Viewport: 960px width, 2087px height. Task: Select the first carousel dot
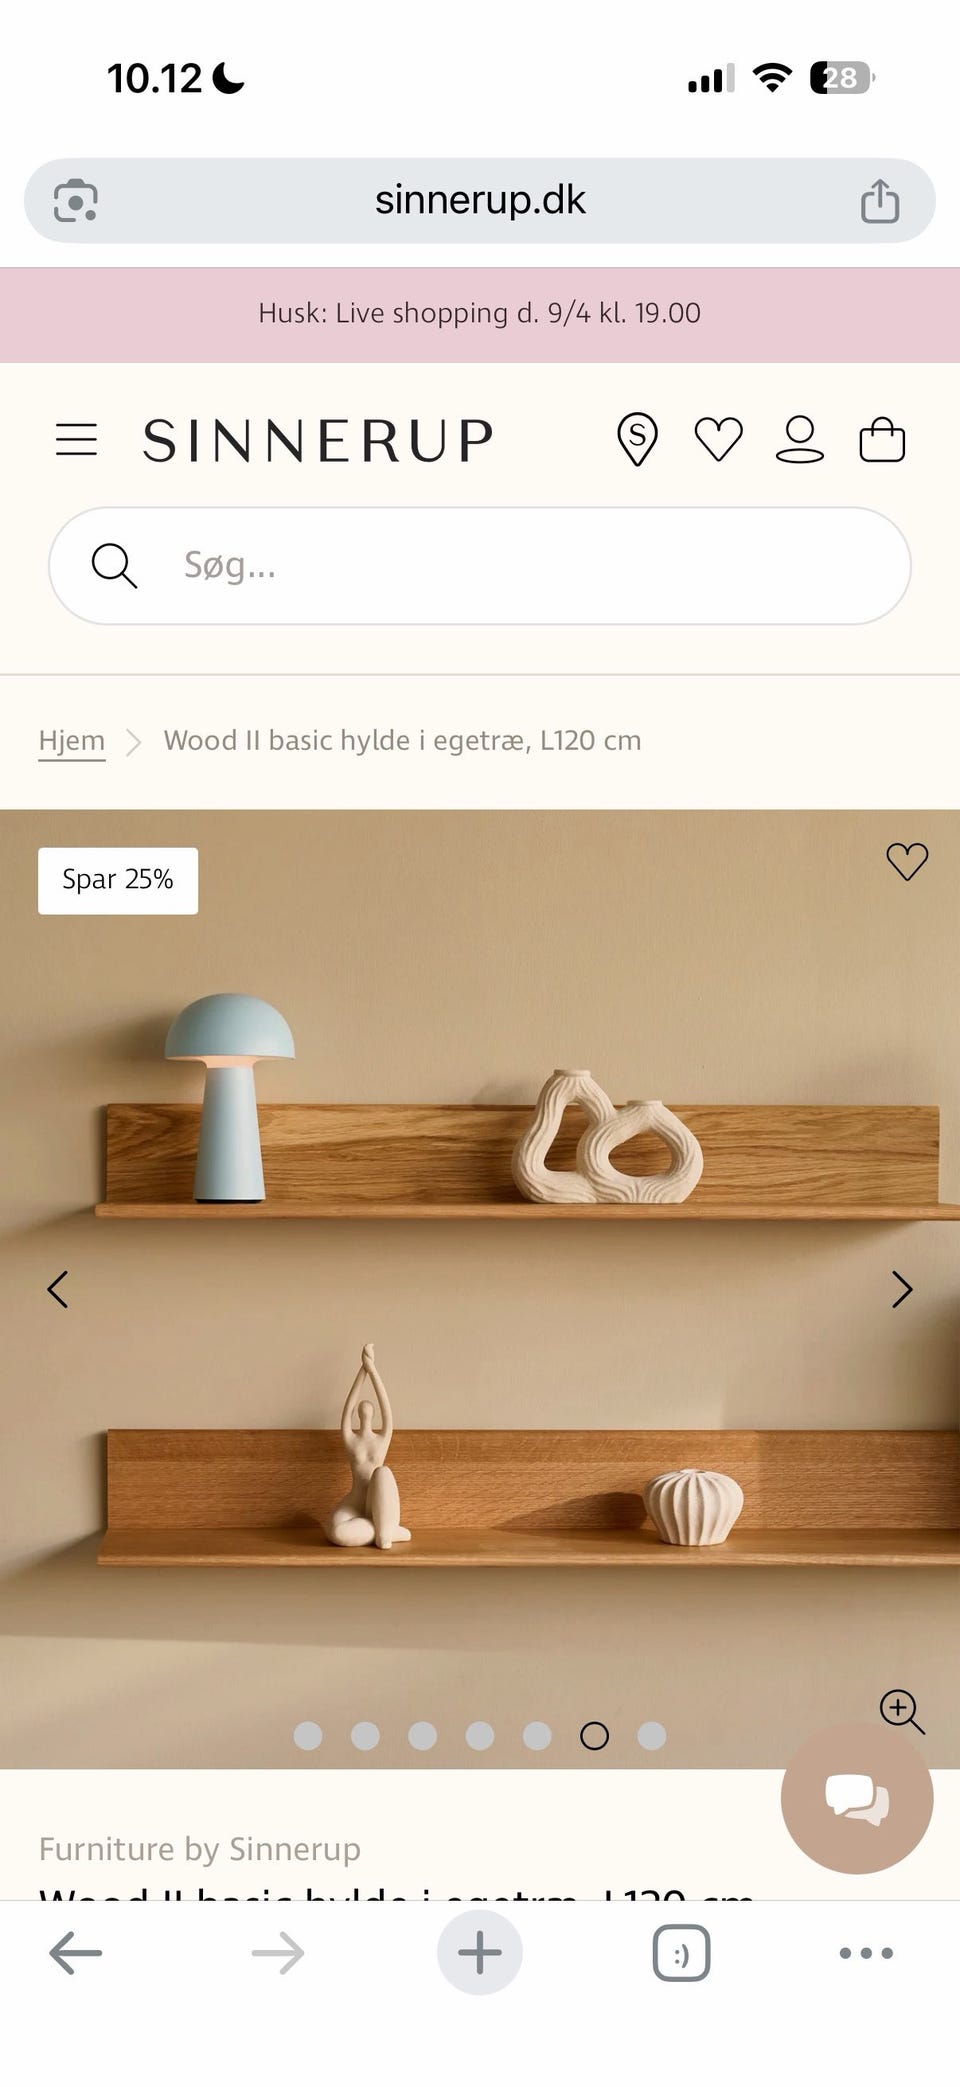coord(308,1736)
